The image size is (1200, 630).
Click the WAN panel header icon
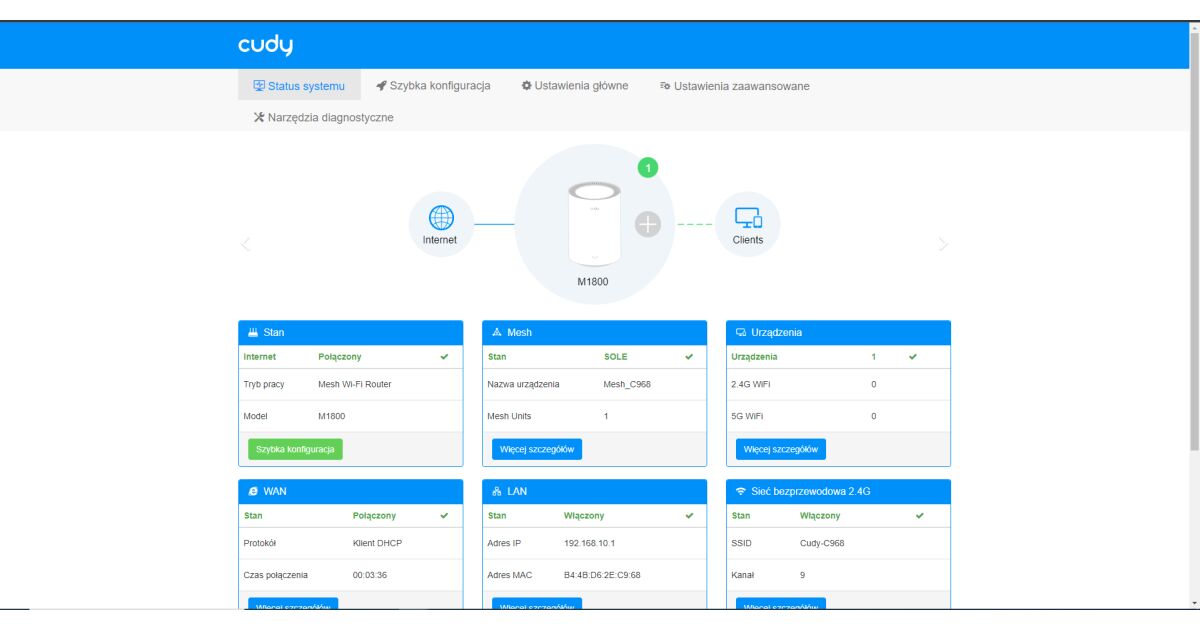pos(253,492)
